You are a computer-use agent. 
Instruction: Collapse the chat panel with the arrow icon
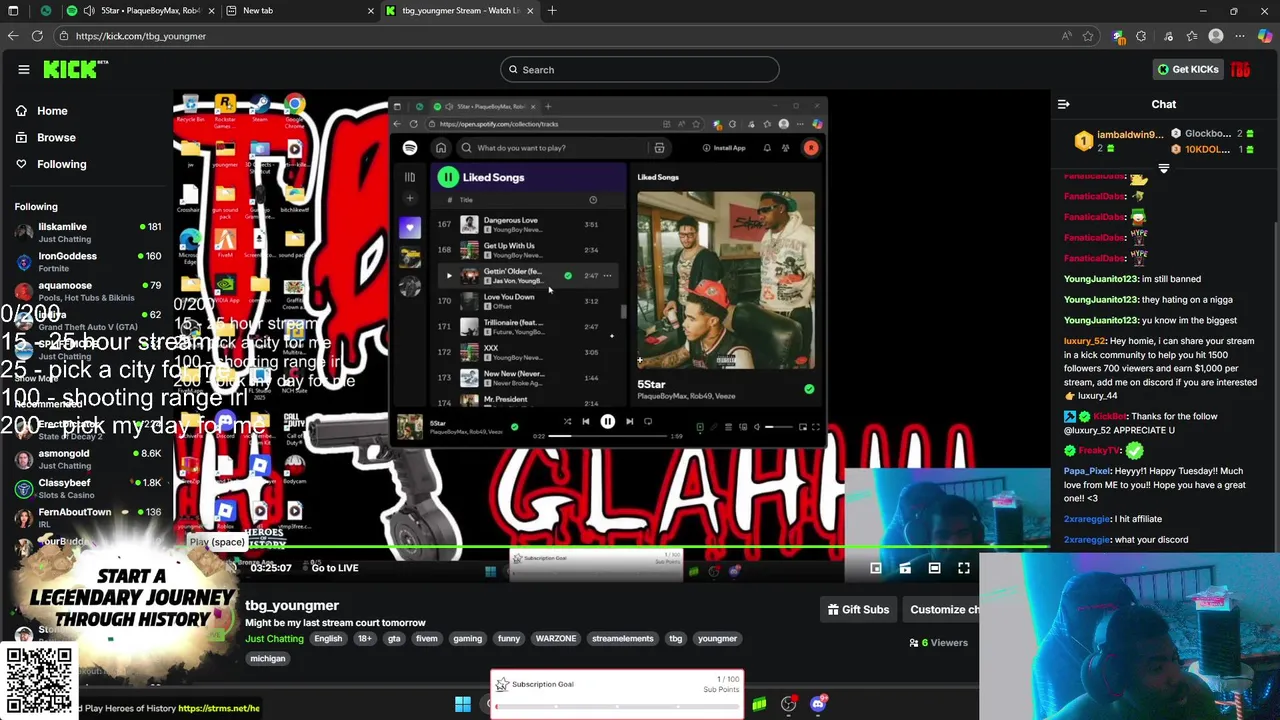[x=1064, y=104]
